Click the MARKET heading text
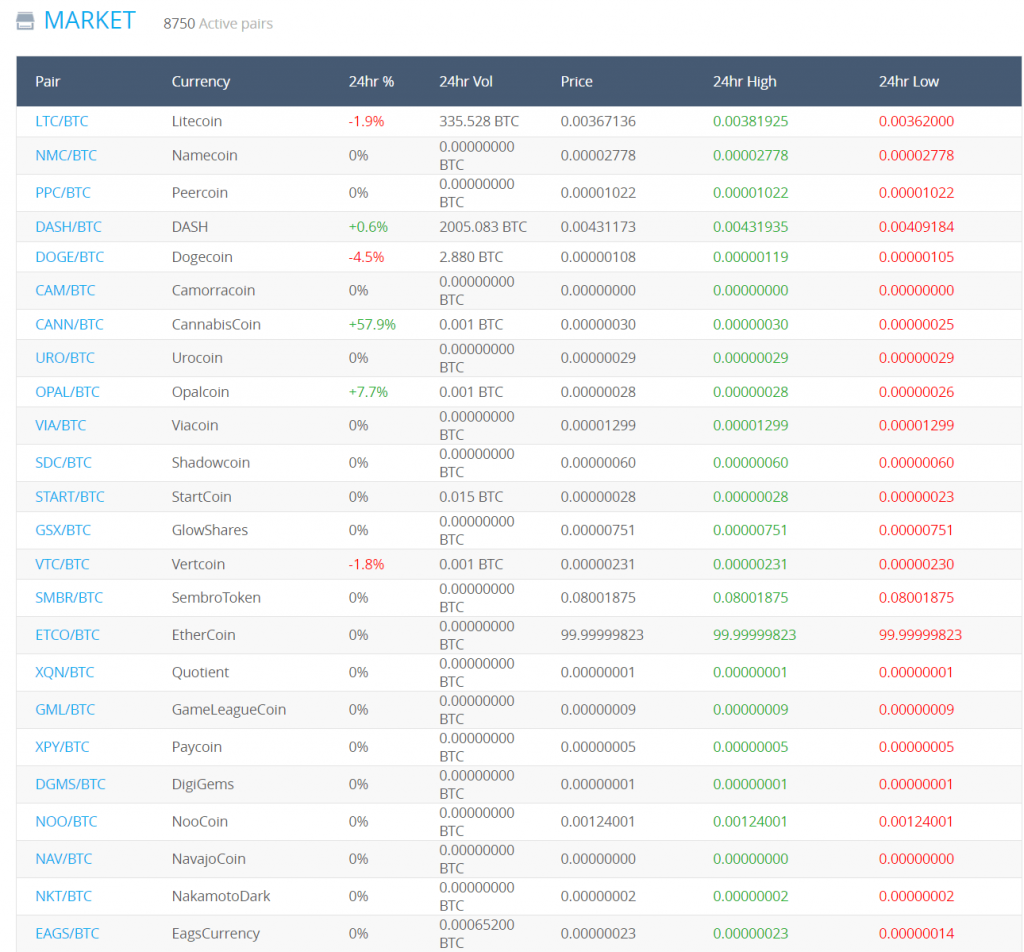 [89, 21]
